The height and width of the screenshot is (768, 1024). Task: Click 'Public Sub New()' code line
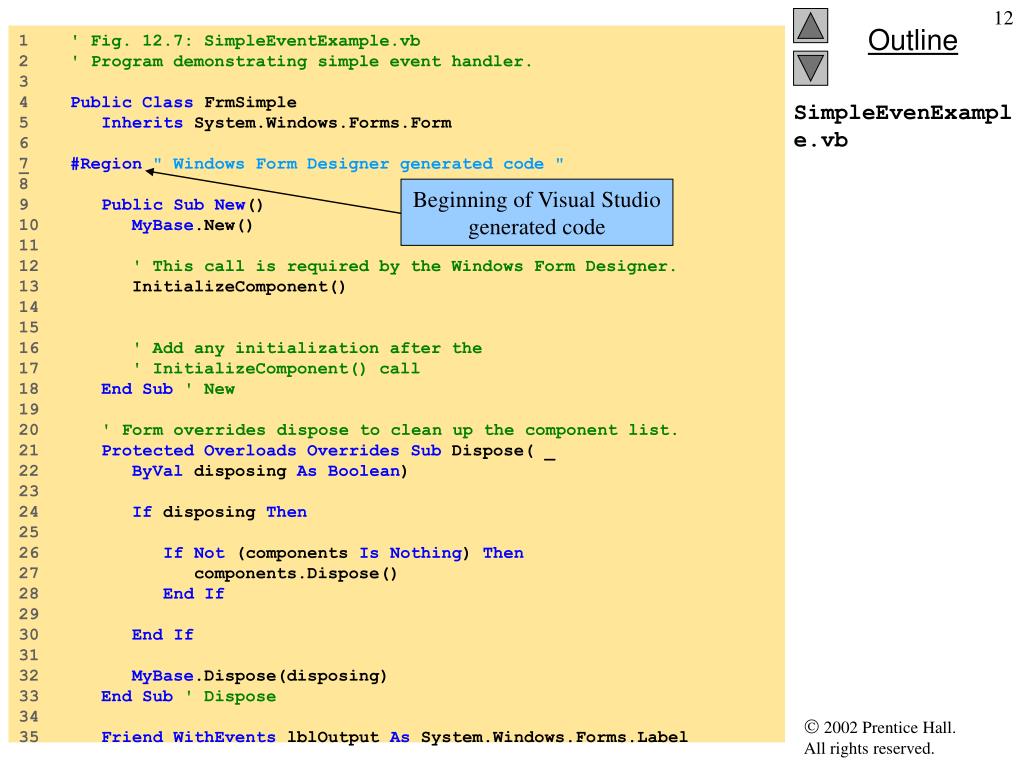[182, 205]
